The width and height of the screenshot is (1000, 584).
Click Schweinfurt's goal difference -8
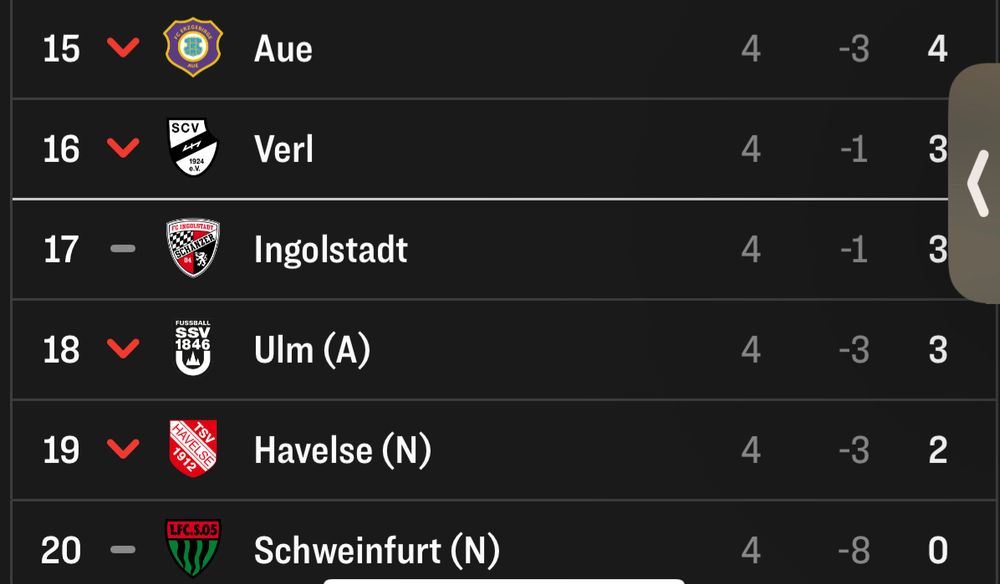click(x=853, y=550)
